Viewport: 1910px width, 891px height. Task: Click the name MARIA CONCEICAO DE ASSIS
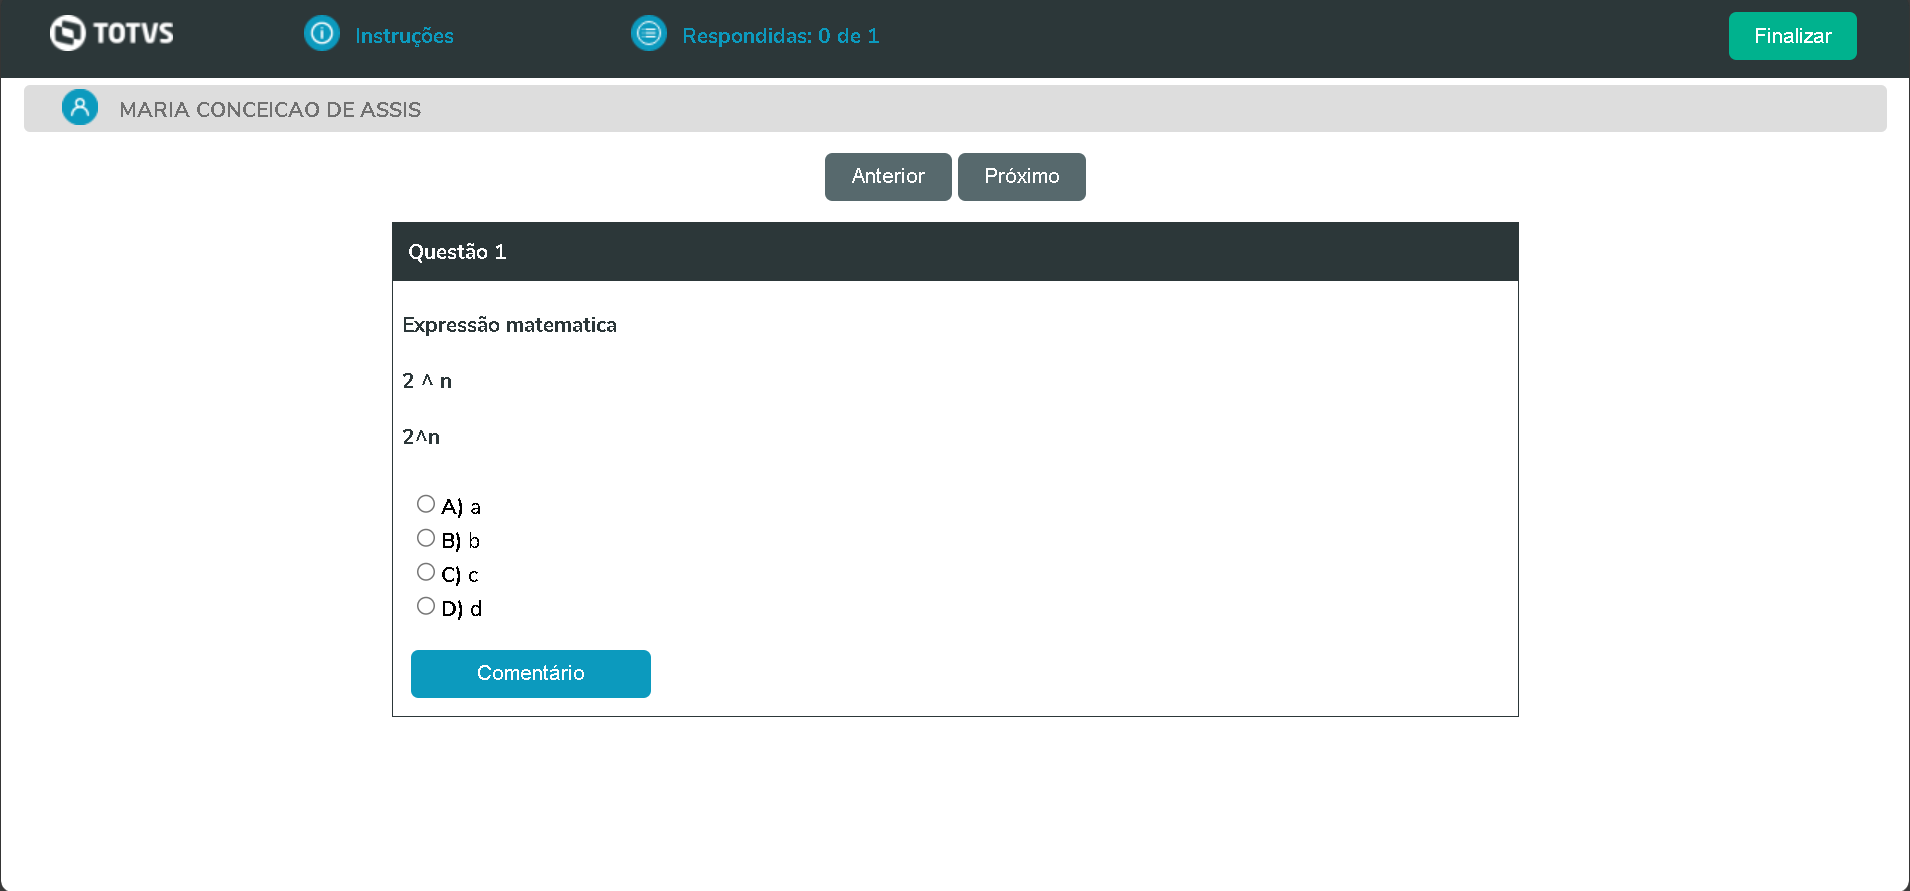coord(270,110)
